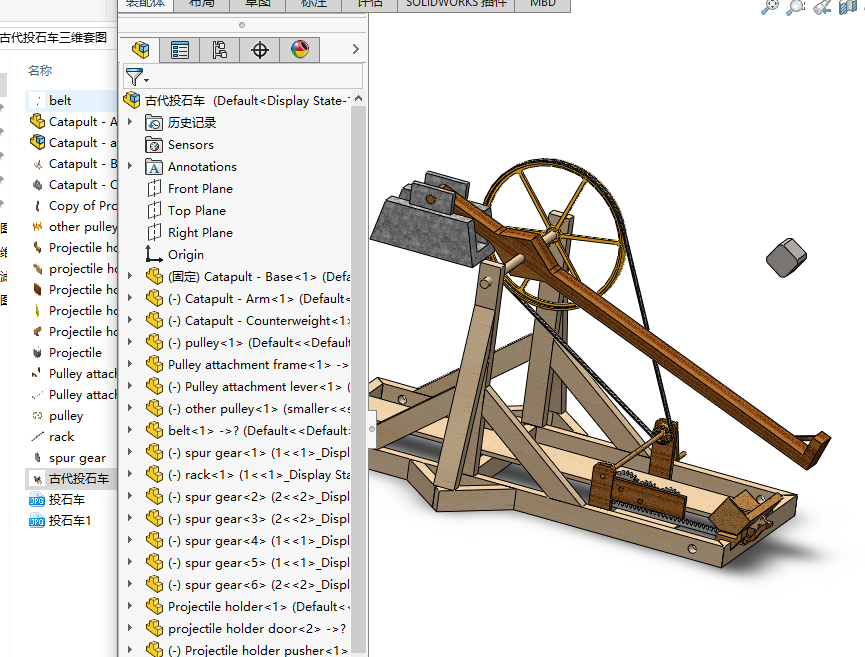Expand the 历史记录 (History) node
The width and height of the screenshot is (865, 657).
pos(129,123)
